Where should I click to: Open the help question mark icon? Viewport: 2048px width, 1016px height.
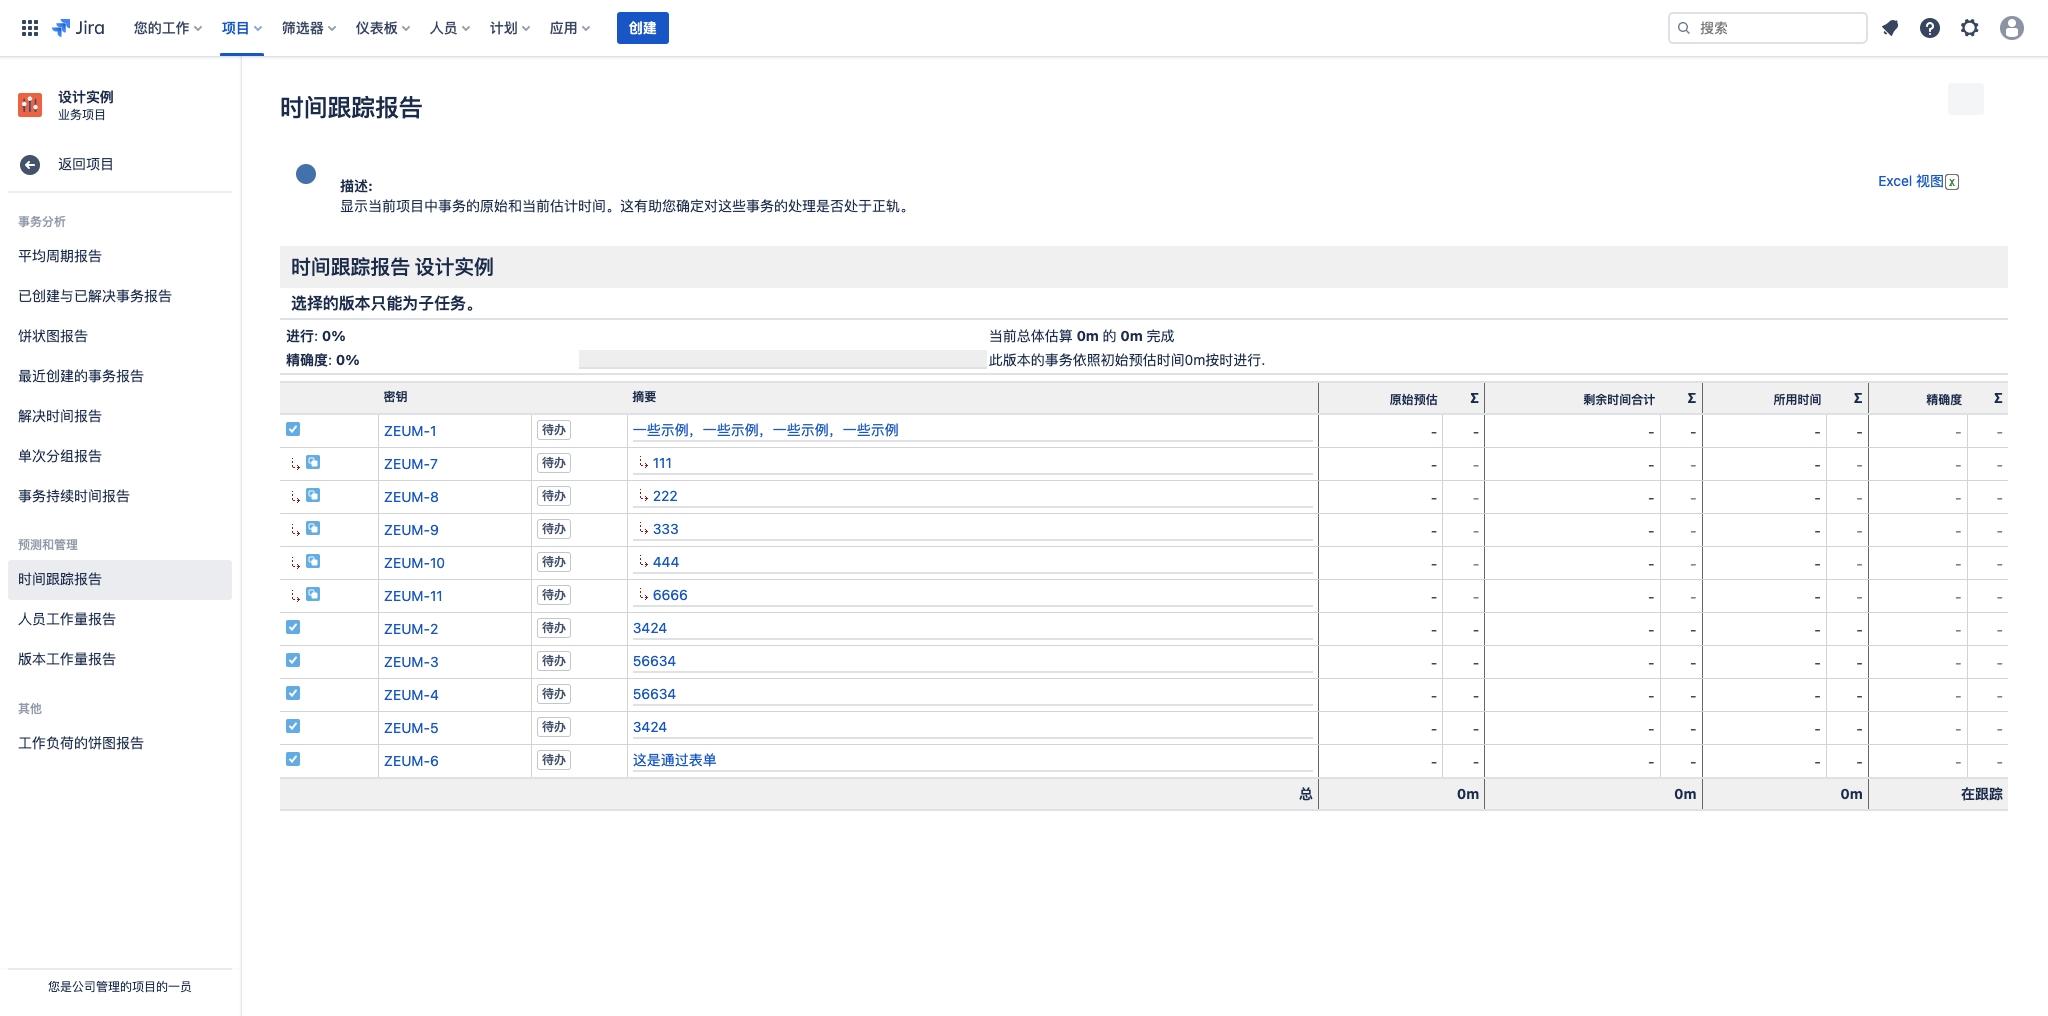click(x=1930, y=28)
